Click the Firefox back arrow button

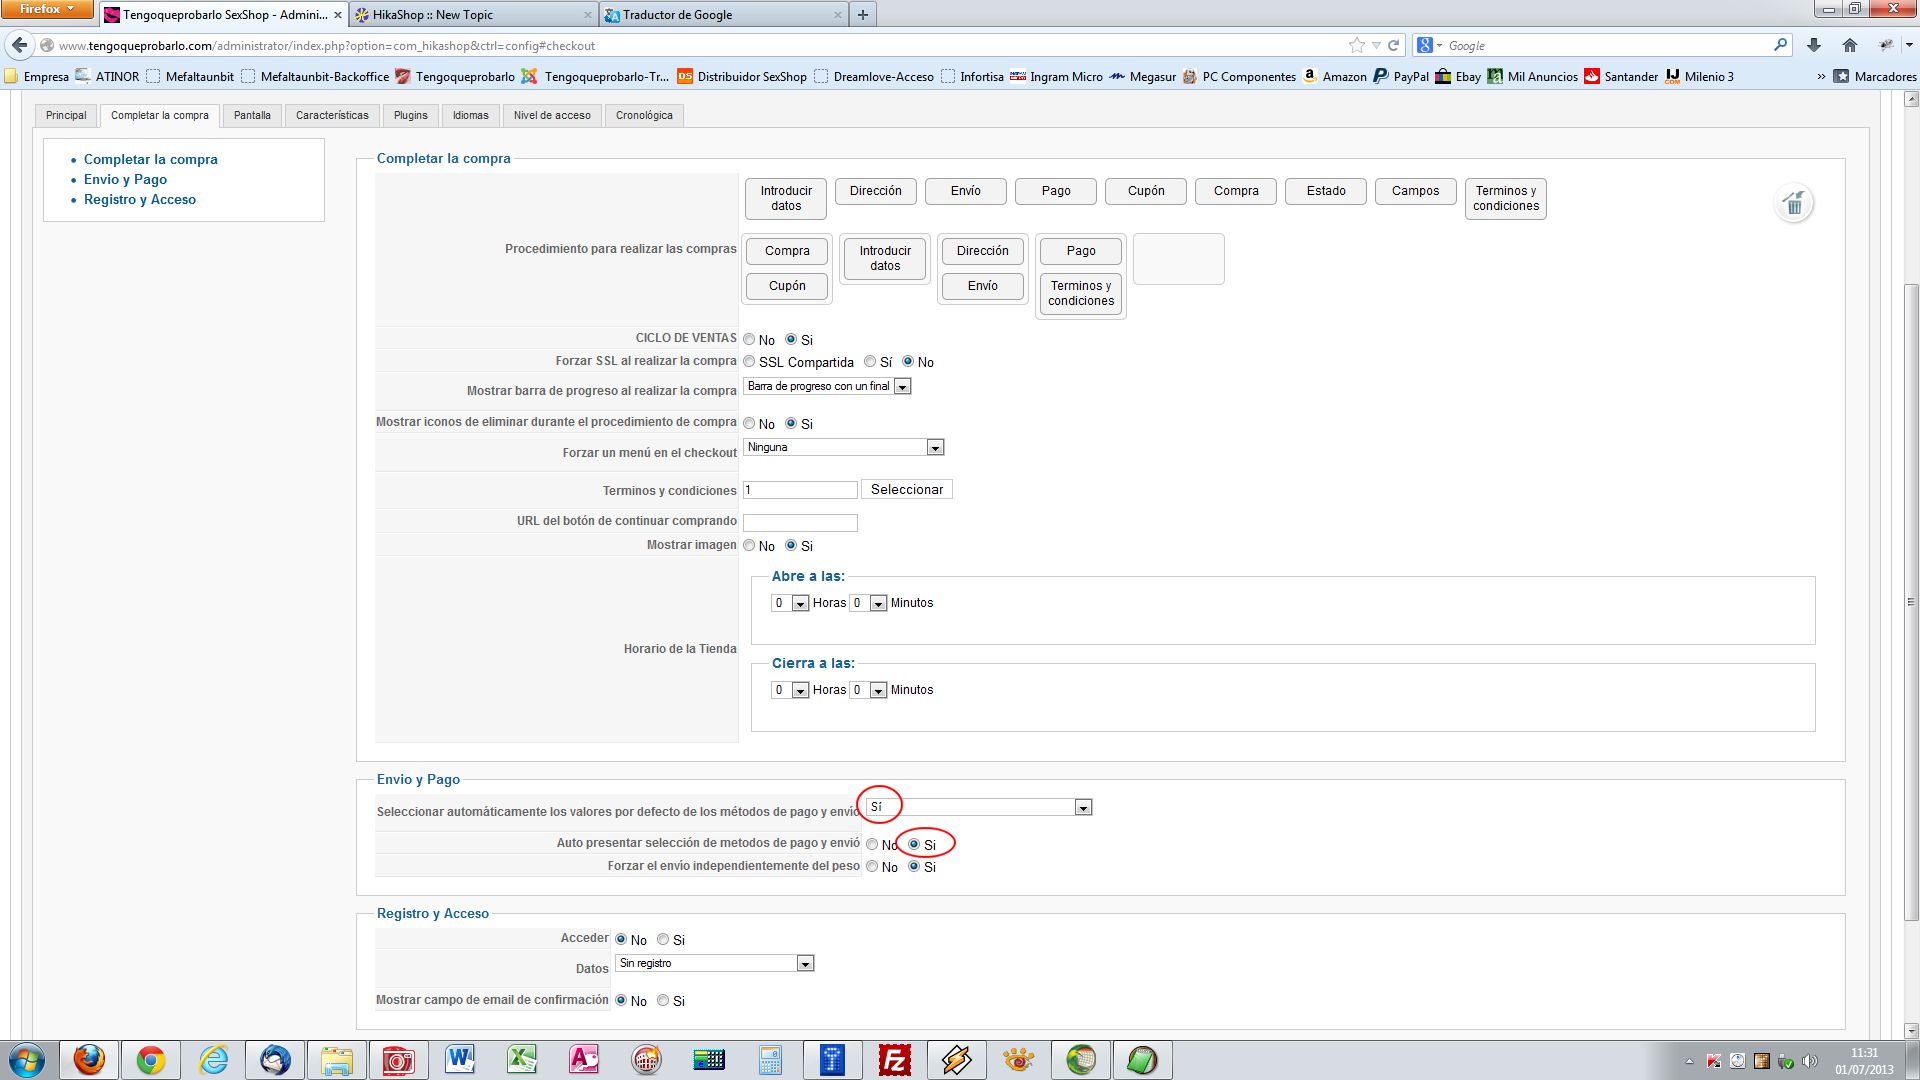tap(19, 45)
